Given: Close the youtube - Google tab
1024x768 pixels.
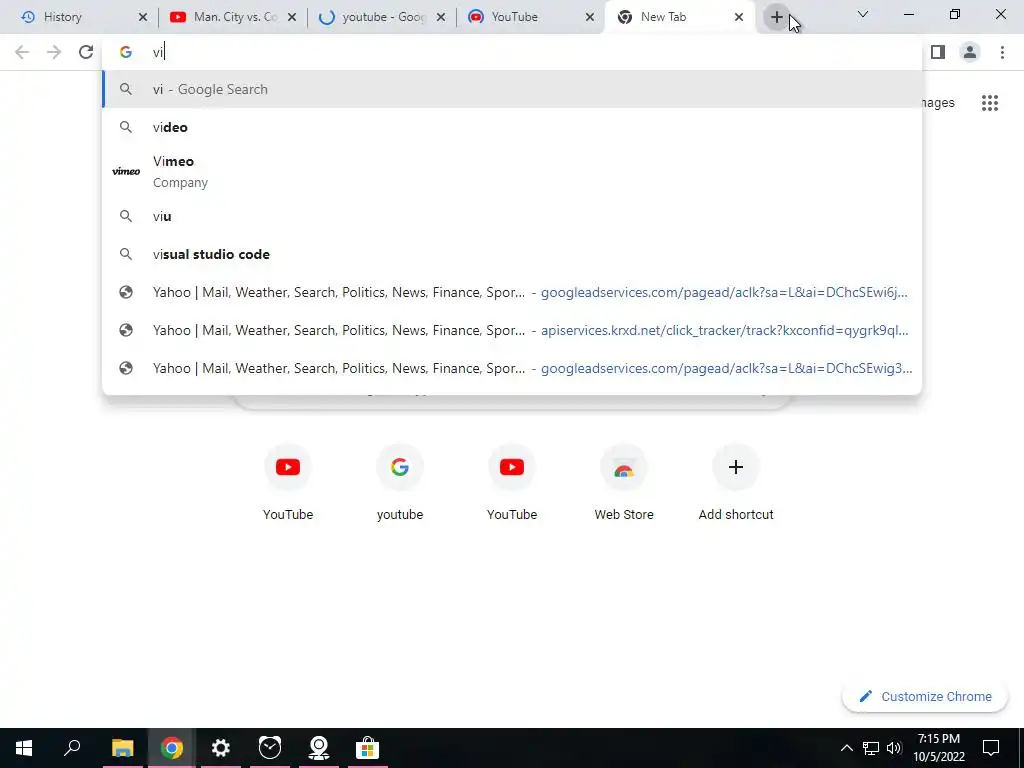Looking at the screenshot, I should 441,17.
